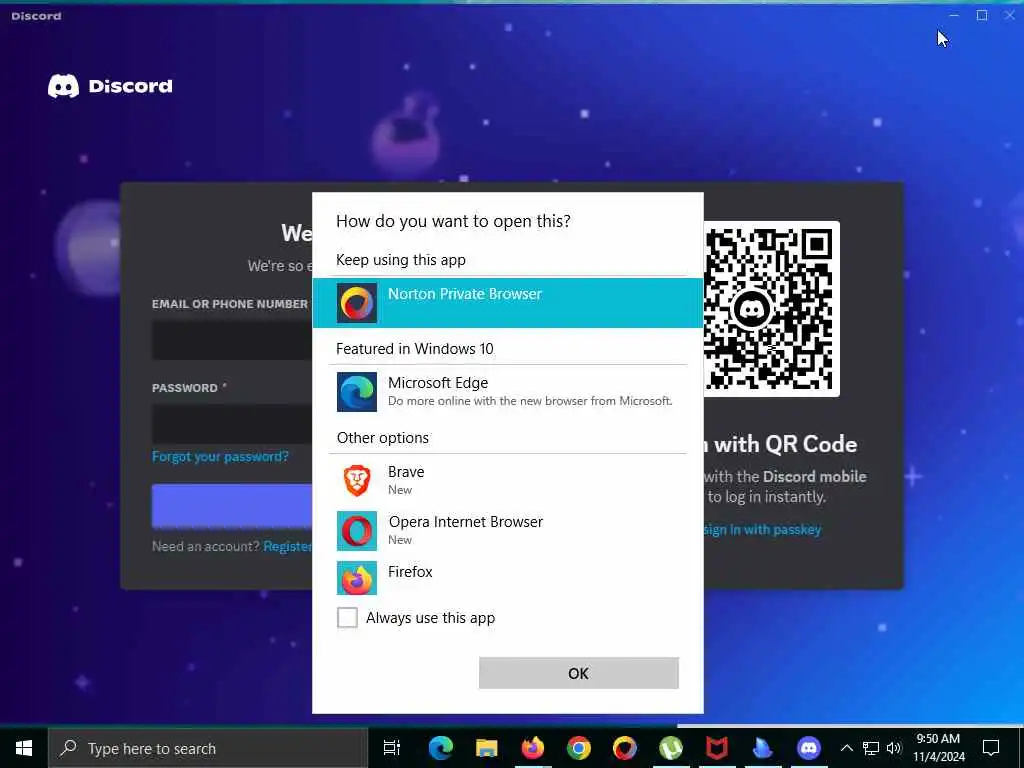Open the volume control tray icon
Image resolution: width=1024 pixels, height=768 pixels.
[894, 748]
